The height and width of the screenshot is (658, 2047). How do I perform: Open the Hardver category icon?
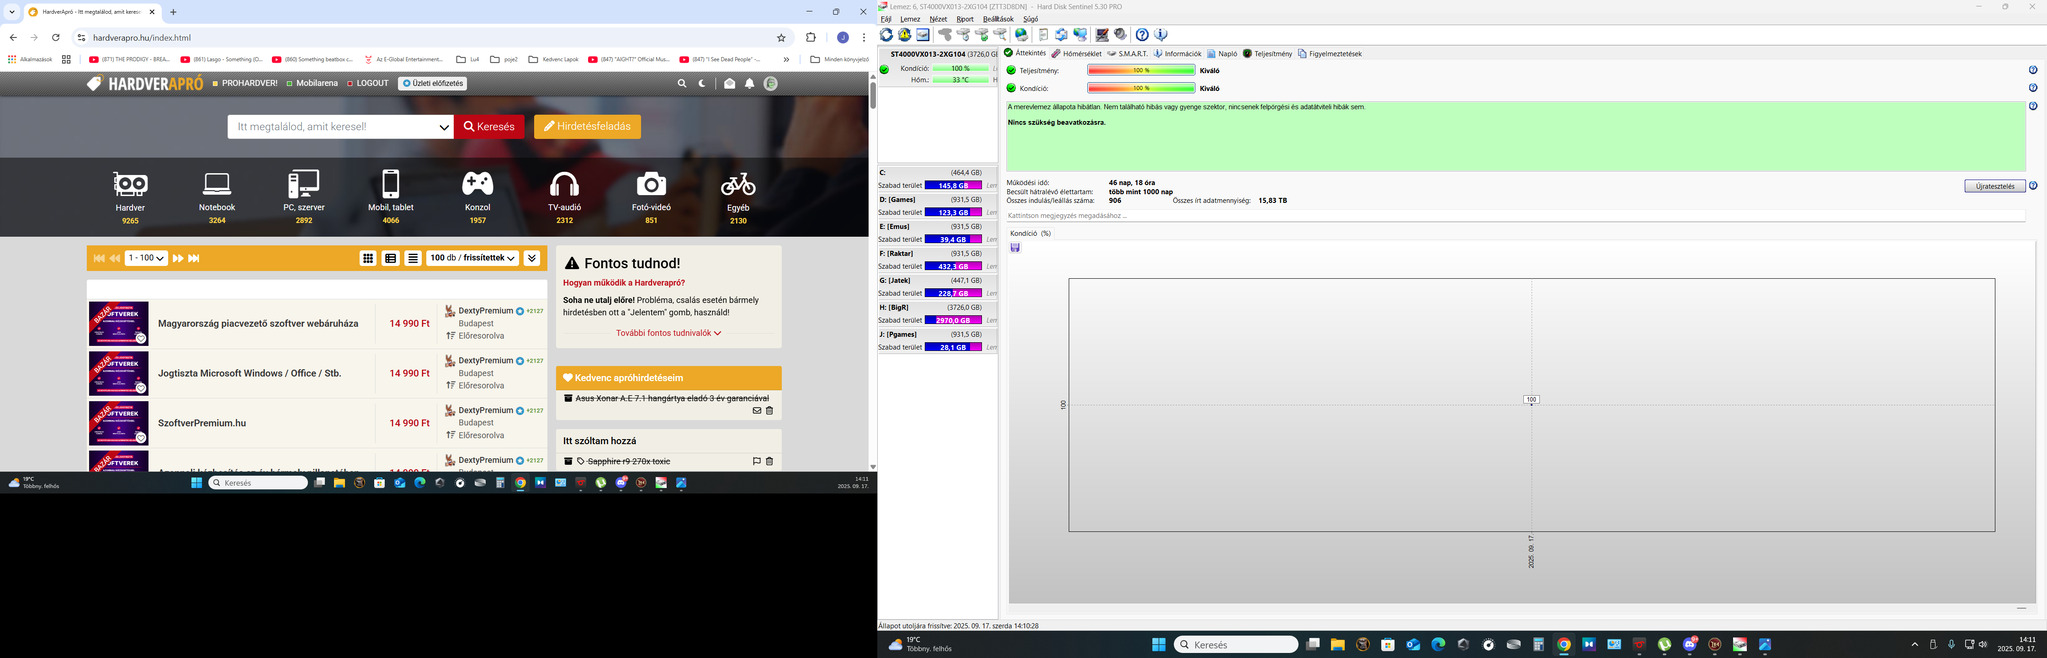click(x=130, y=184)
